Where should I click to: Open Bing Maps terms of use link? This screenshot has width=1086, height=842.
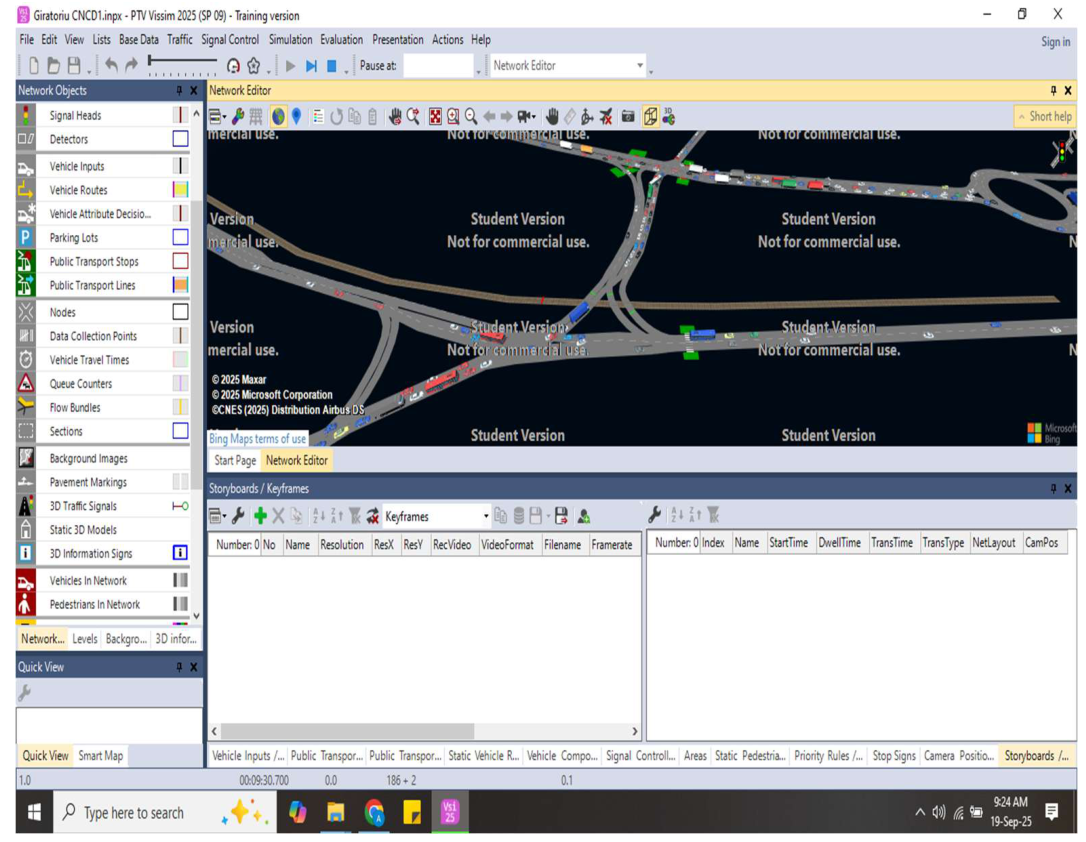click(x=257, y=438)
